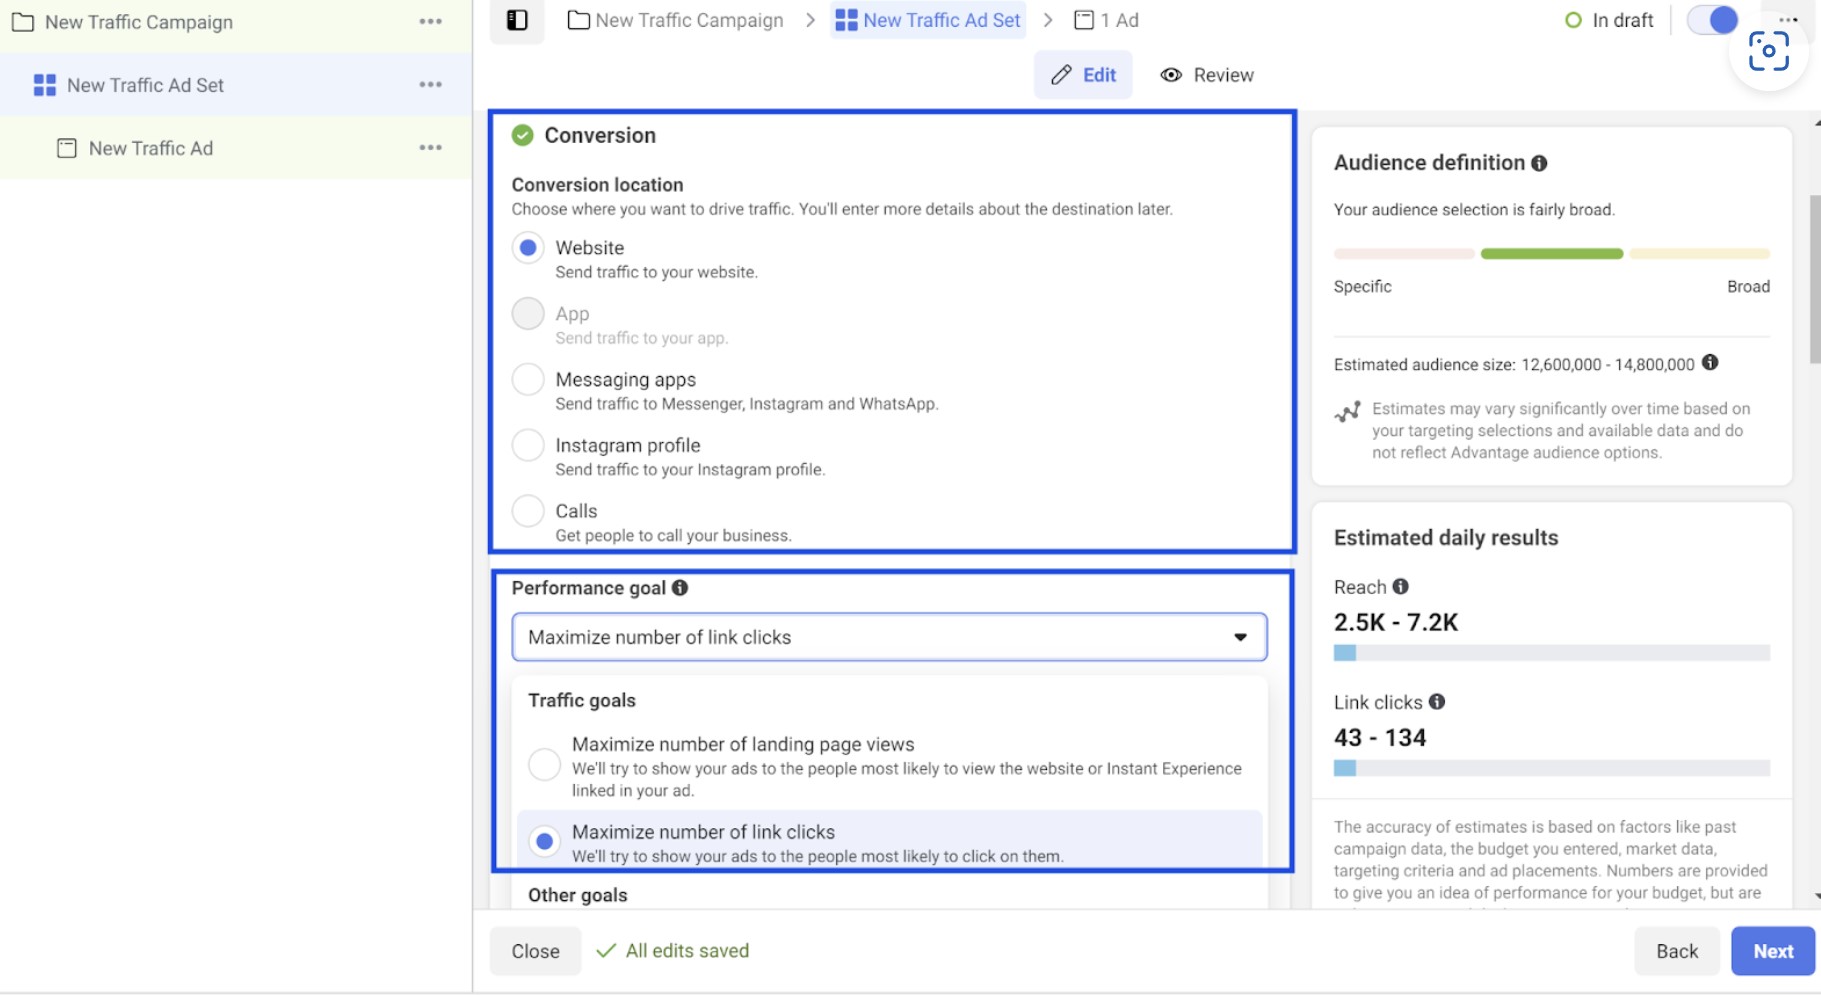Click the Reach info icon
Viewport: 1821px width, 995px height.
coord(1401,587)
